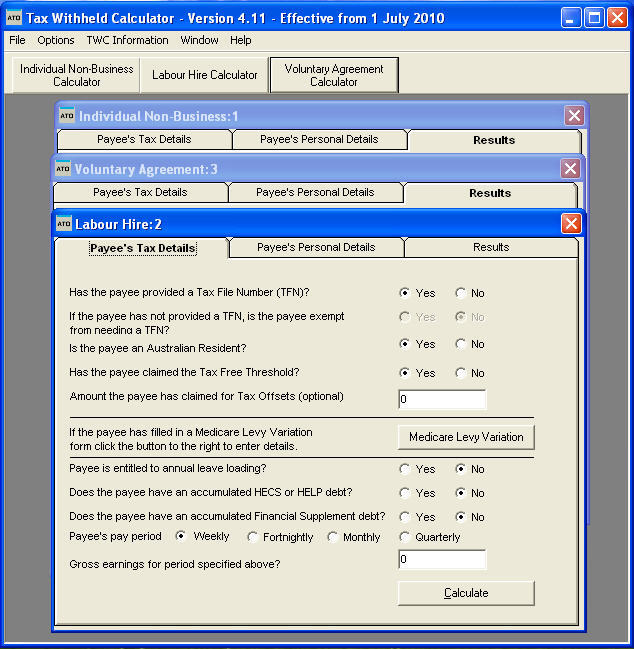Open the Window menu
The image size is (634, 649).
click(199, 40)
